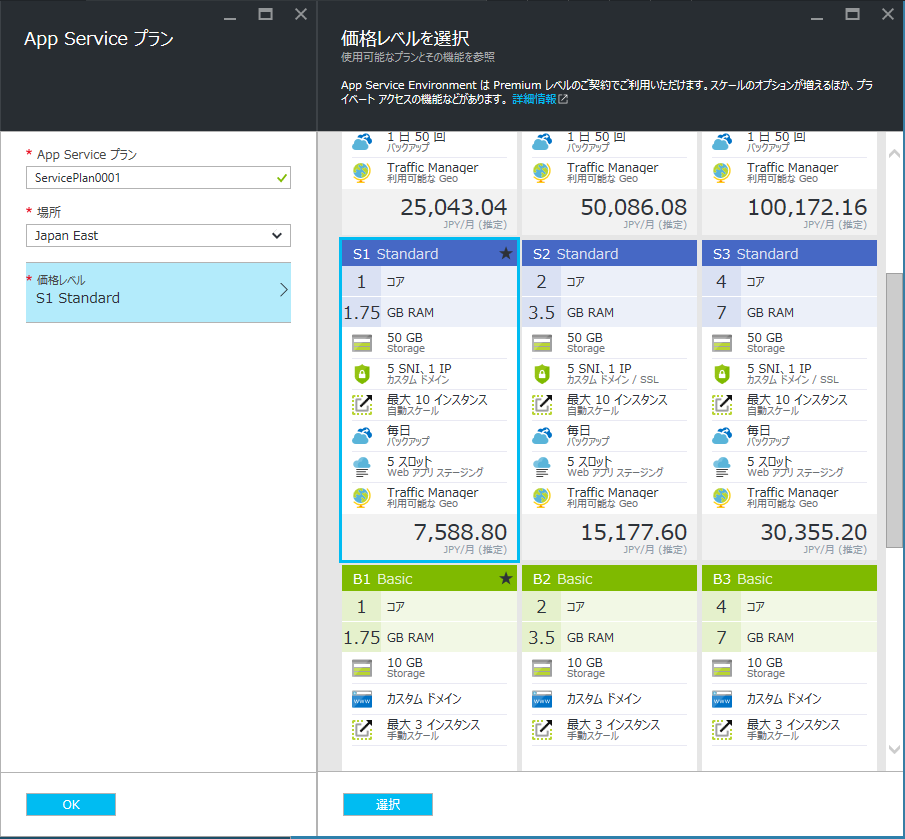Click the S1 Standard storage icon

tap(362, 343)
